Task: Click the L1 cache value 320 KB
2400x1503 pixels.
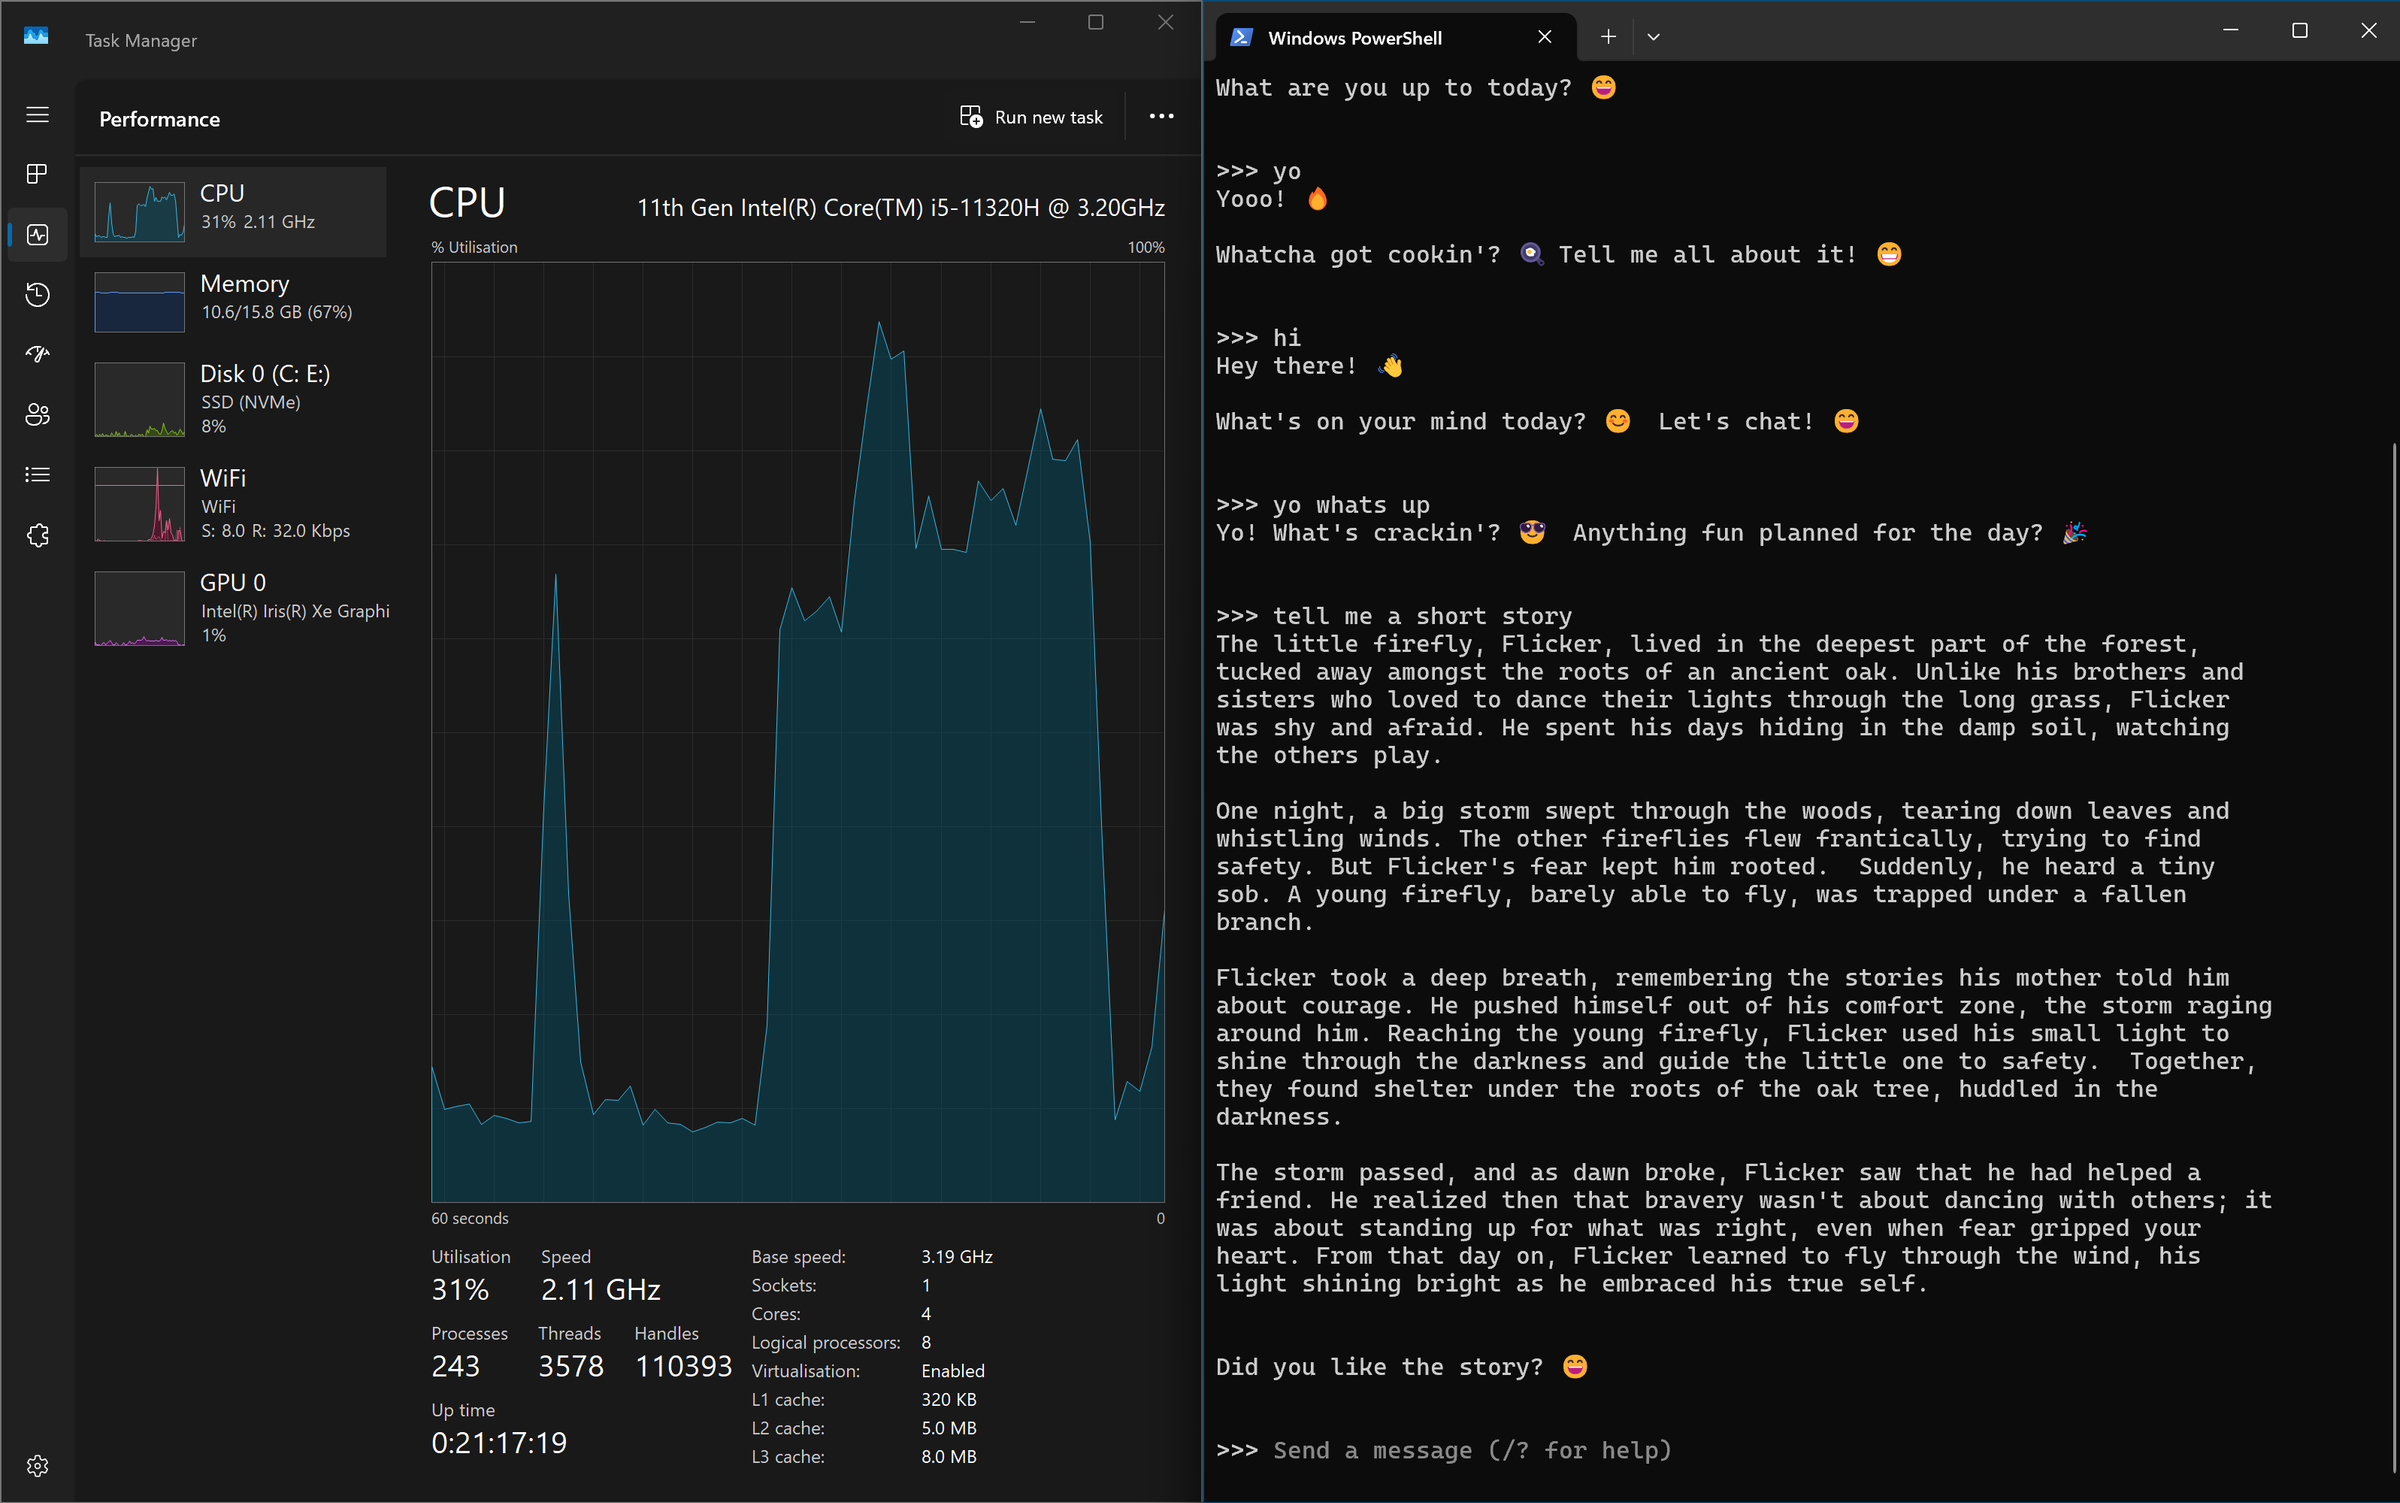Action: pyautogui.click(x=949, y=1400)
